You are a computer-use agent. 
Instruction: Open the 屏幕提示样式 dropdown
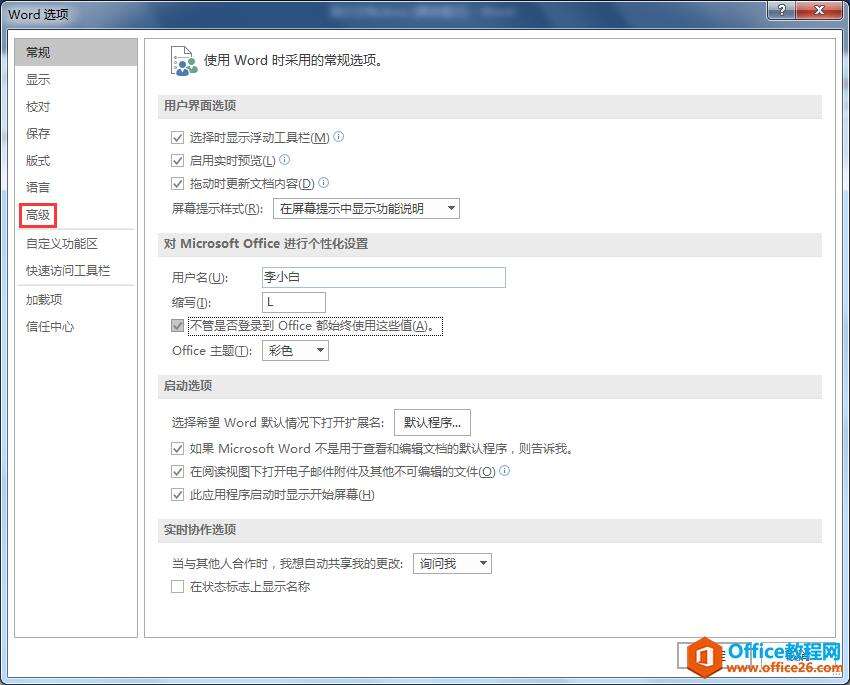coord(453,208)
